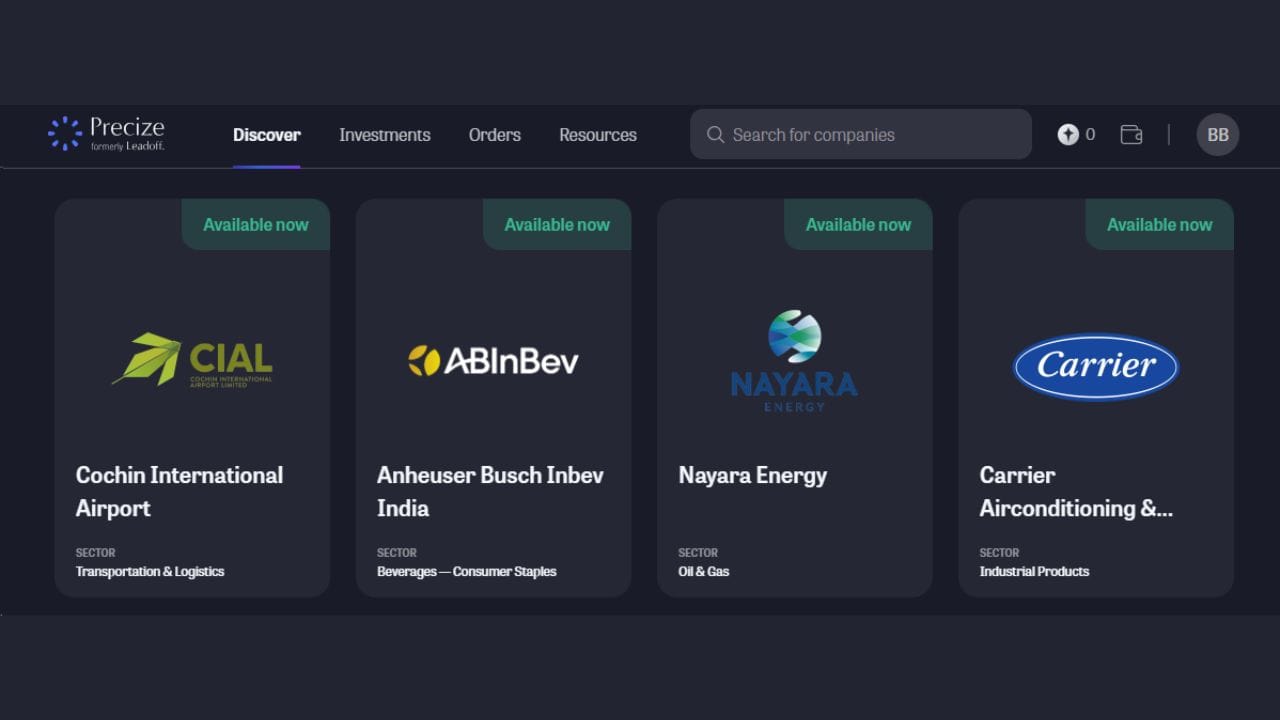The image size is (1280, 720).
Task: Click the ABInBev company logo
Action: click(x=493, y=361)
